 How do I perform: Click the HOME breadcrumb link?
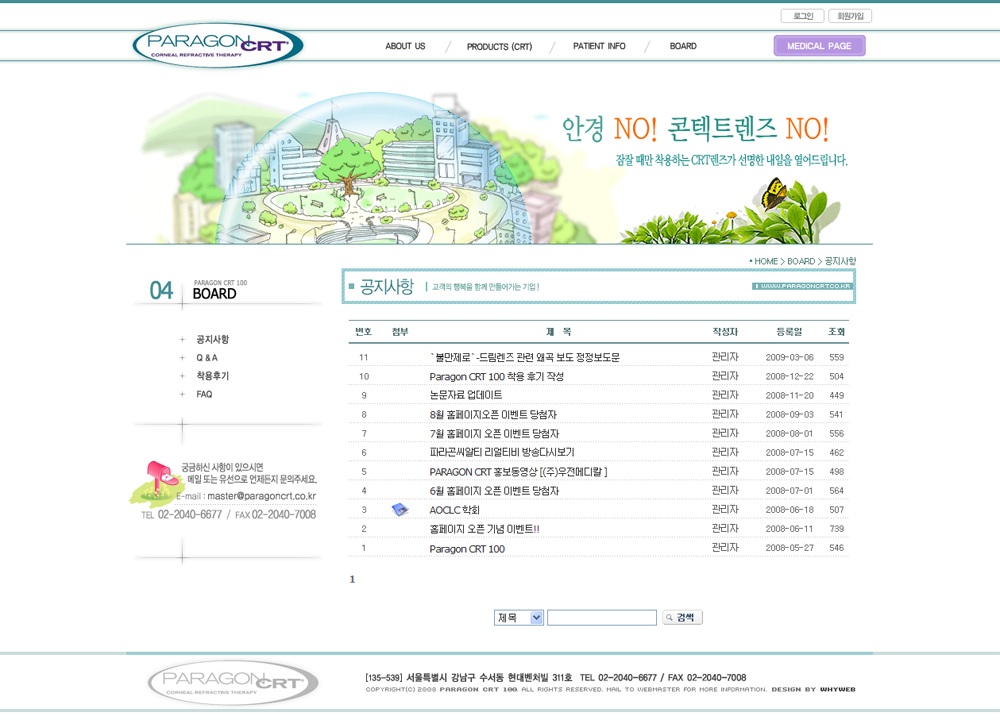765,261
